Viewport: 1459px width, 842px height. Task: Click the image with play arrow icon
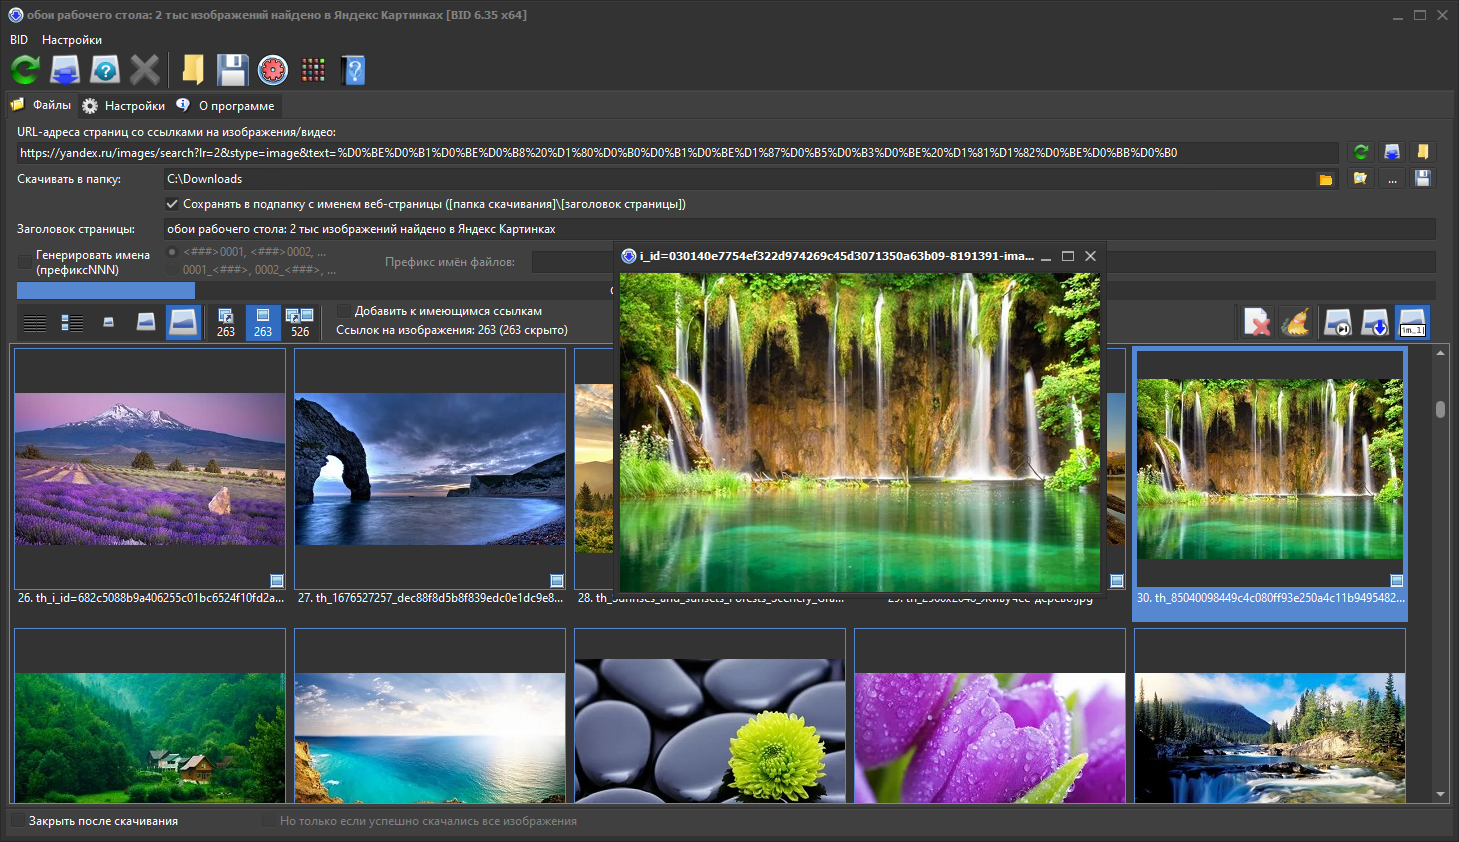tap(1338, 322)
